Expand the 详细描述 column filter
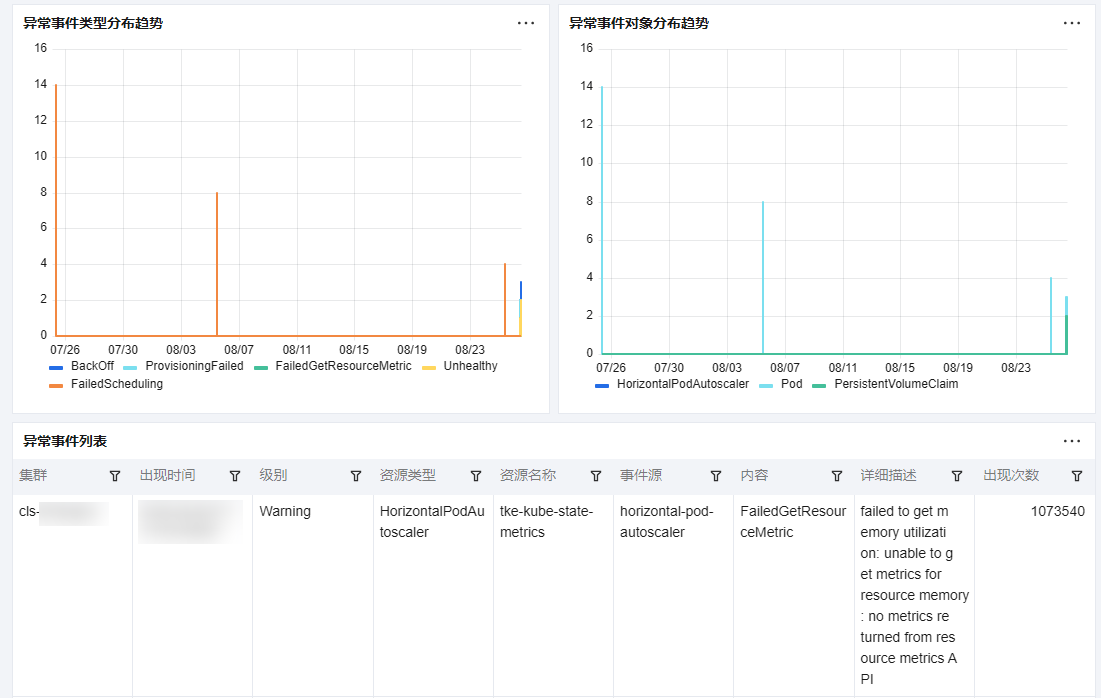This screenshot has height=698, width=1101. [957, 476]
